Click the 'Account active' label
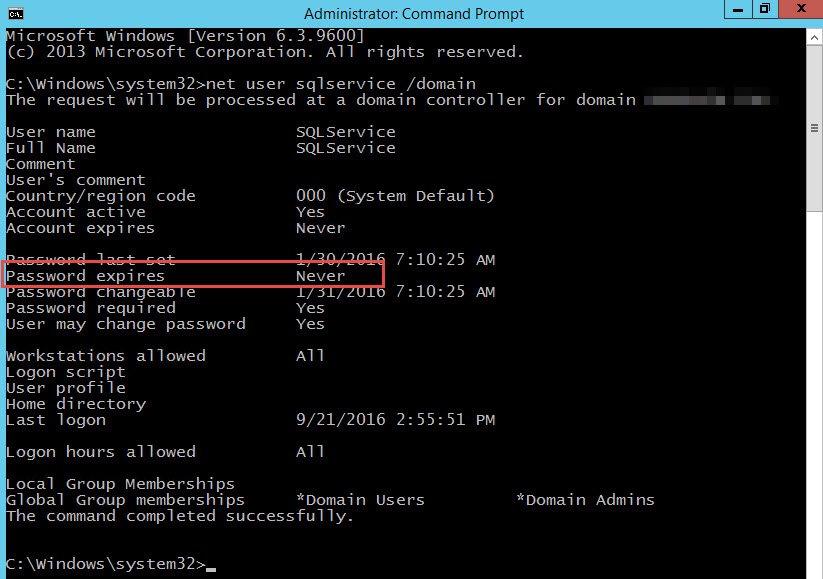 coord(76,212)
